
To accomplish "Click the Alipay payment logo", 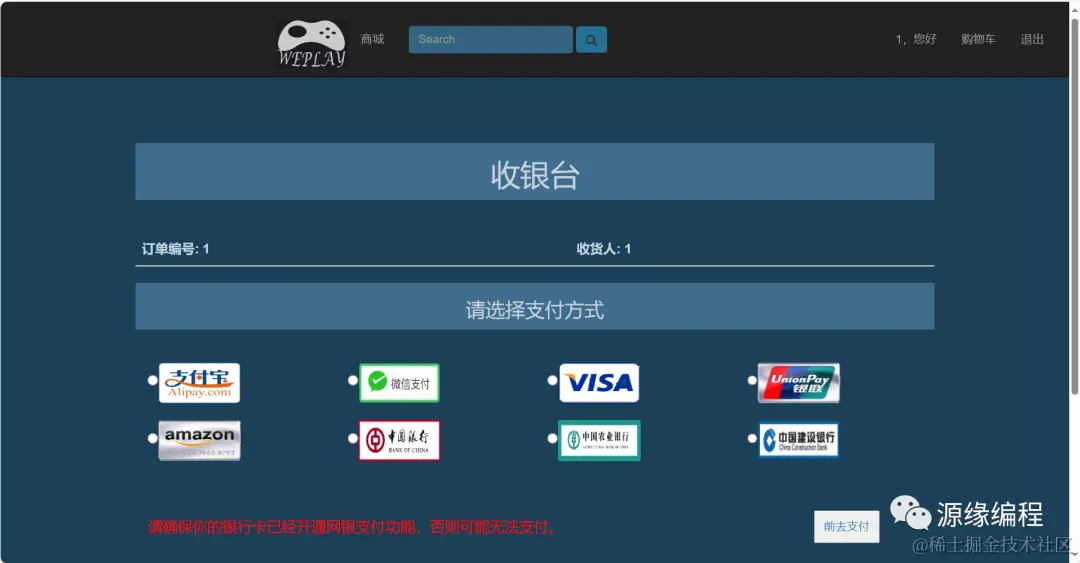I will [x=199, y=383].
